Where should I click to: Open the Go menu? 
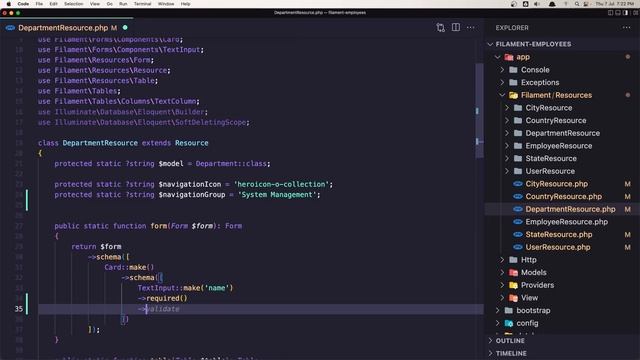(x=110, y=4)
